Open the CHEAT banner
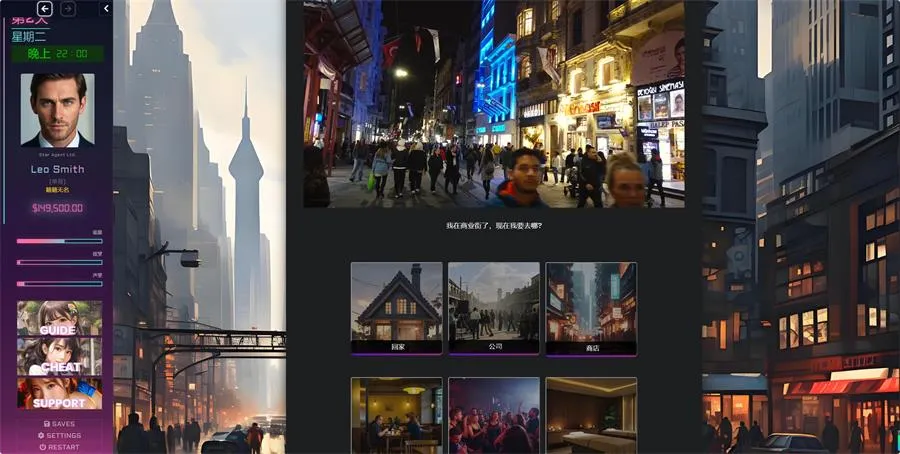The height and width of the screenshot is (454, 900). click(59, 355)
